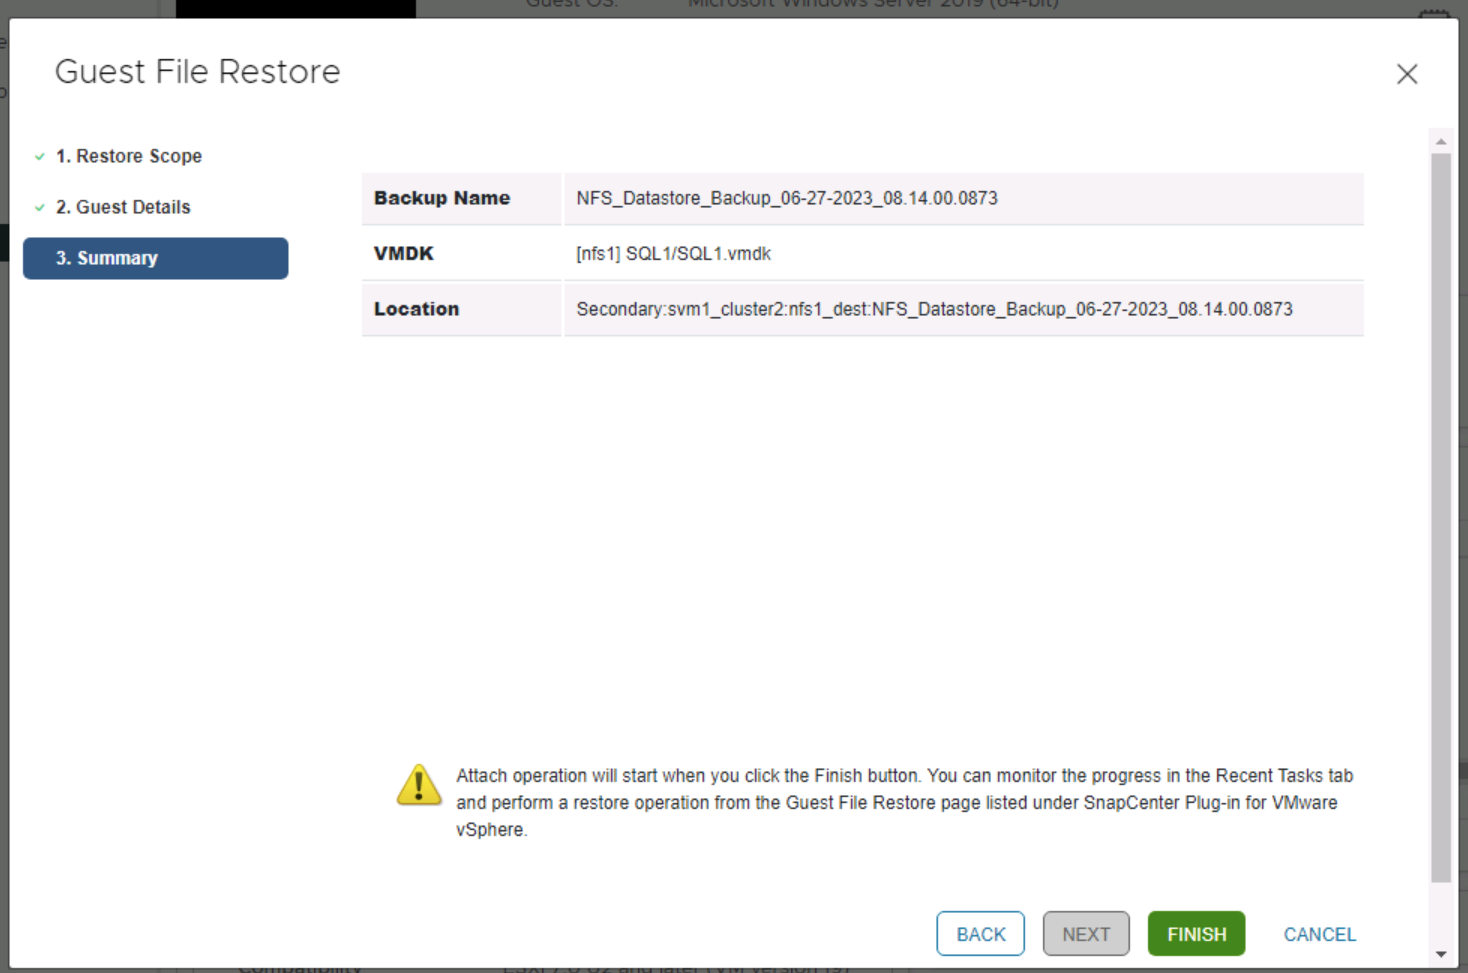
Task: Click the scrollbar down arrow
Action: (x=1440, y=951)
